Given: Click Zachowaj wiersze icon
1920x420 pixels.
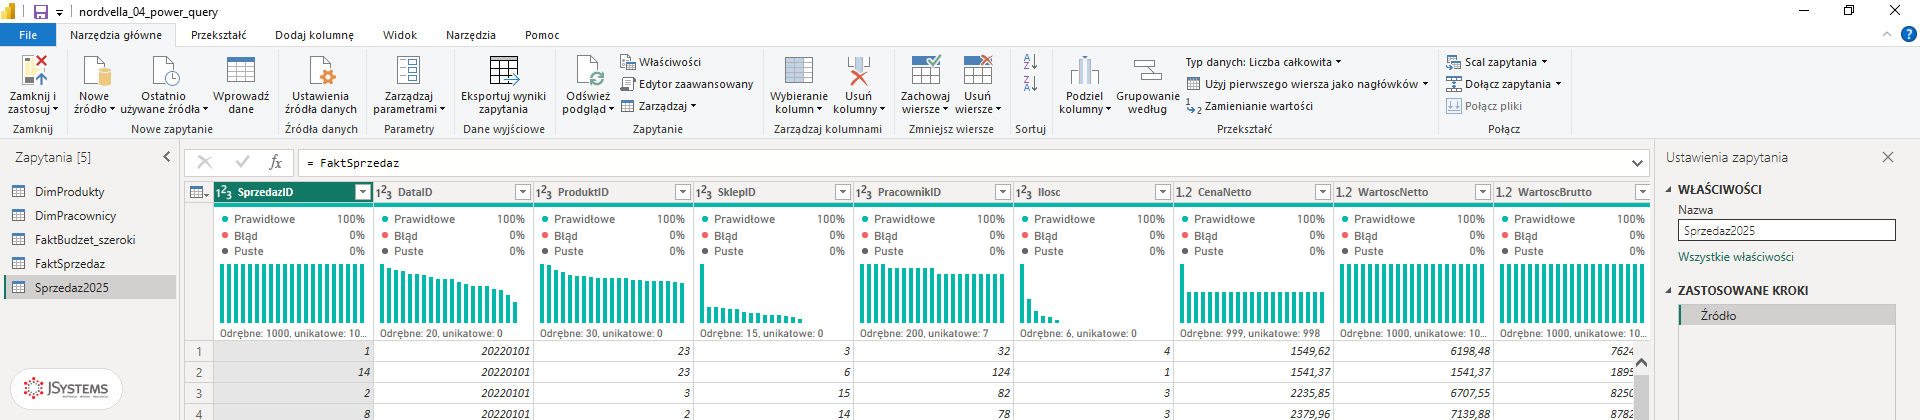Looking at the screenshot, I should (x=925, y=70).
